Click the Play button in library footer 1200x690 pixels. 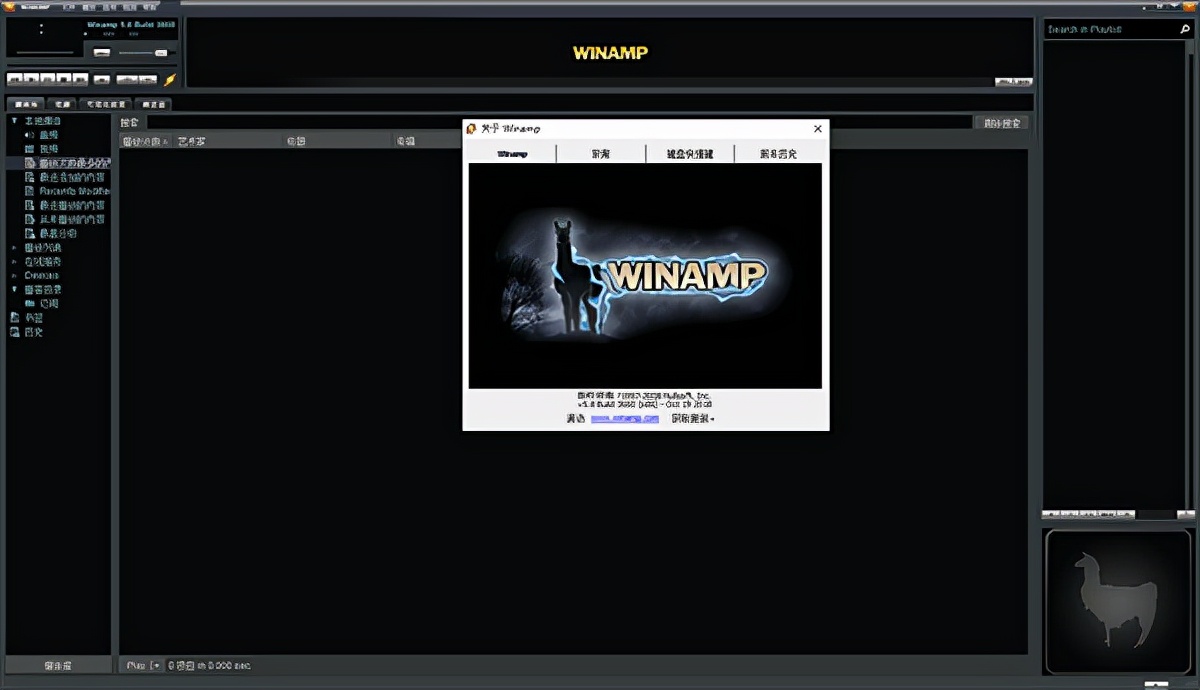pyautogui.click(x=136, y=665)
